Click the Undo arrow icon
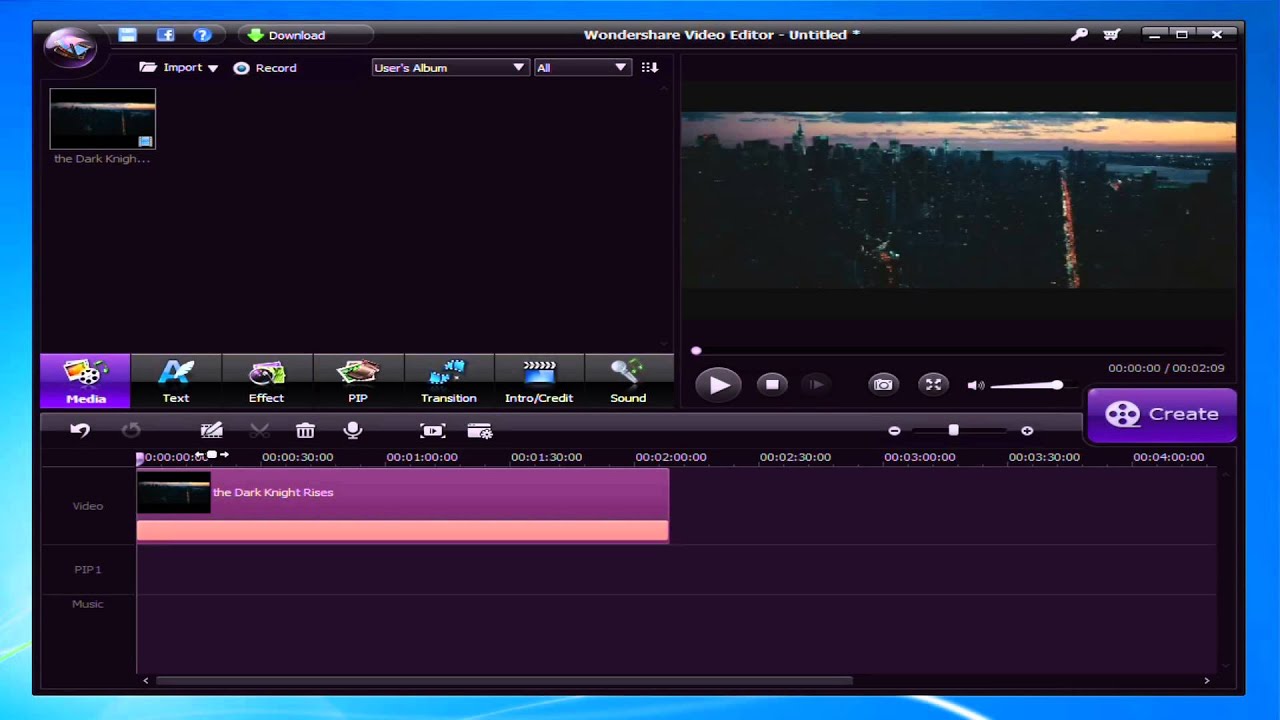Screen dimensions: 1280x720 click(x=80, y=430)
